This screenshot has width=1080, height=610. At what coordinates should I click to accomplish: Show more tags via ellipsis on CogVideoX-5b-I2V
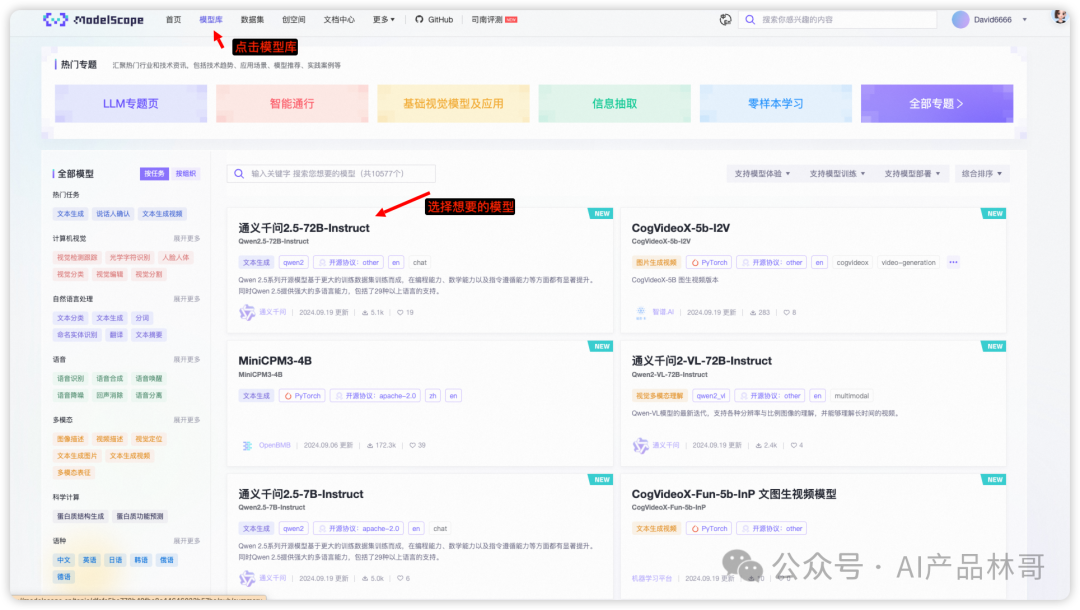[953, 262]
